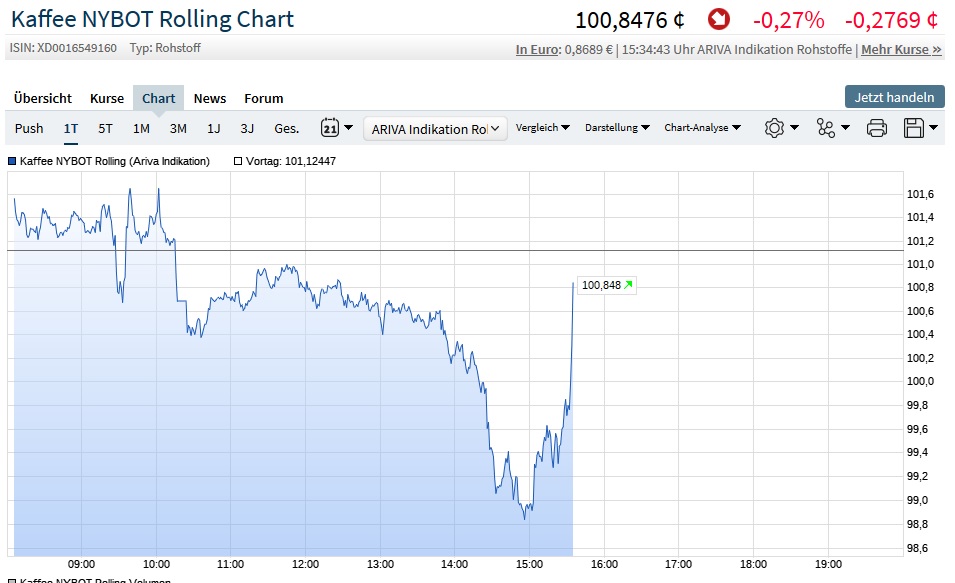
Task: Open the Übersicht tab
Action: 43,98
